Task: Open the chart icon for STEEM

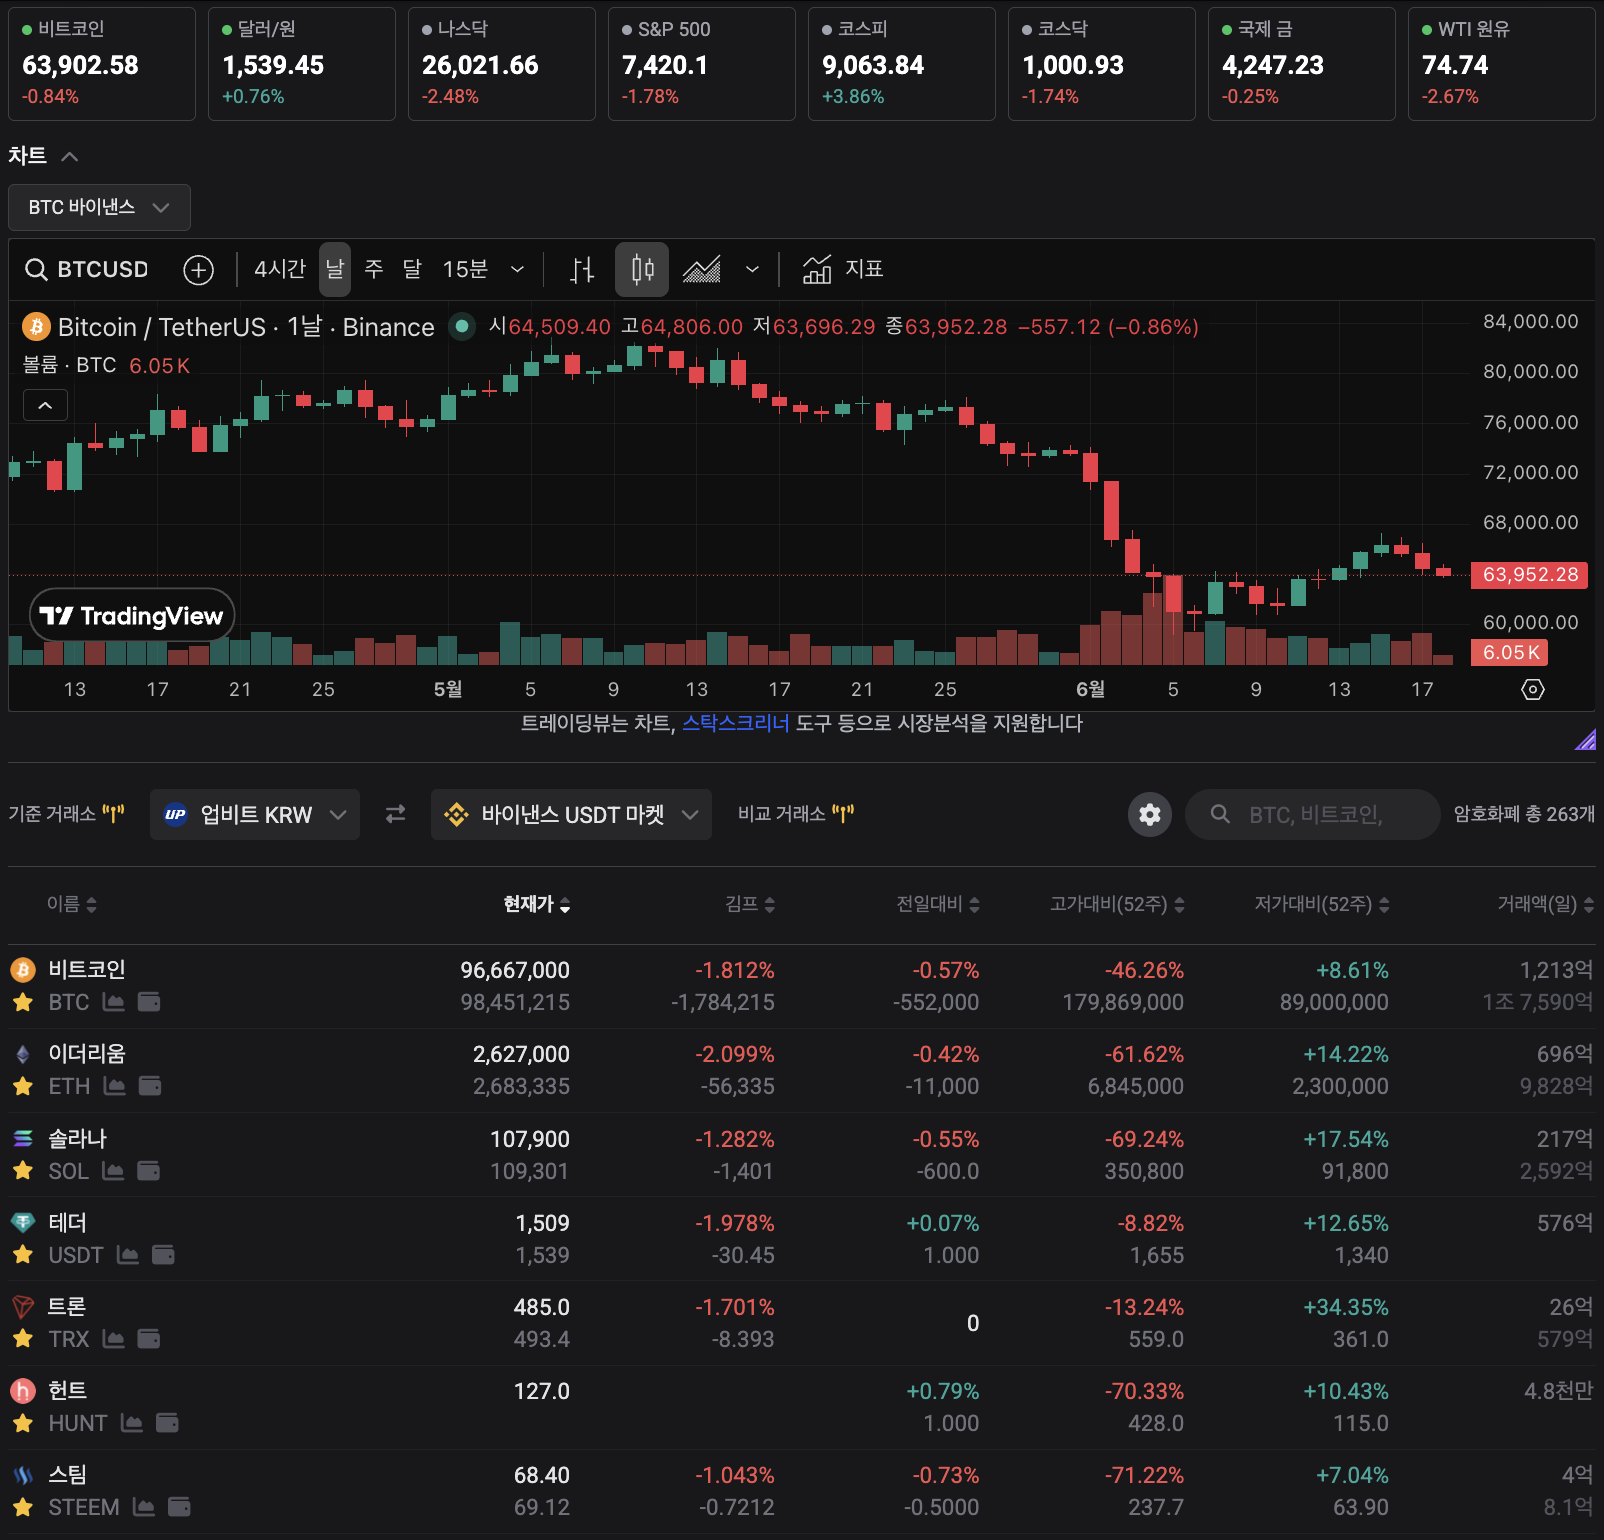Action: coord(144,1507)
